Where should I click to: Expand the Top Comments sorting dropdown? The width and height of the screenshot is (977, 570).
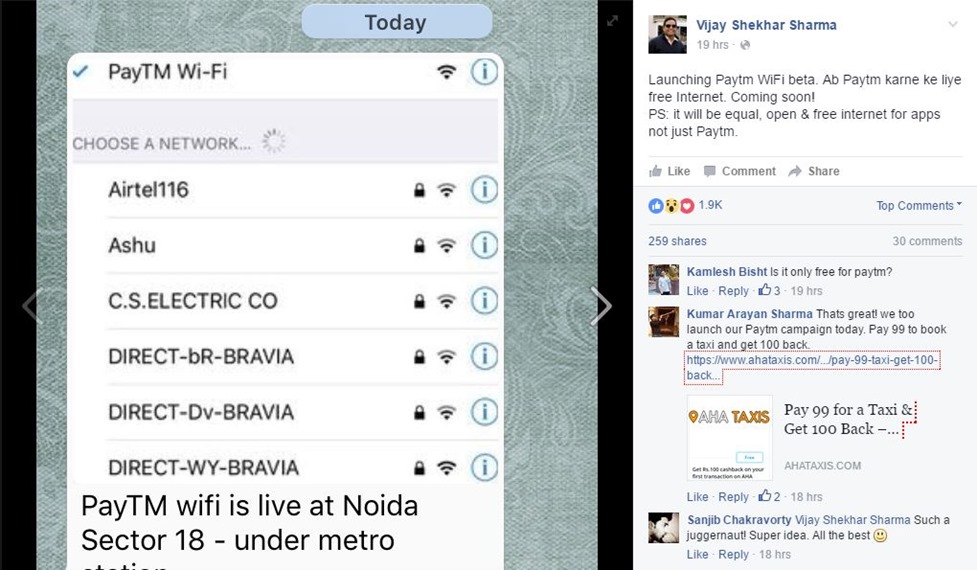(x=919, y=206)
